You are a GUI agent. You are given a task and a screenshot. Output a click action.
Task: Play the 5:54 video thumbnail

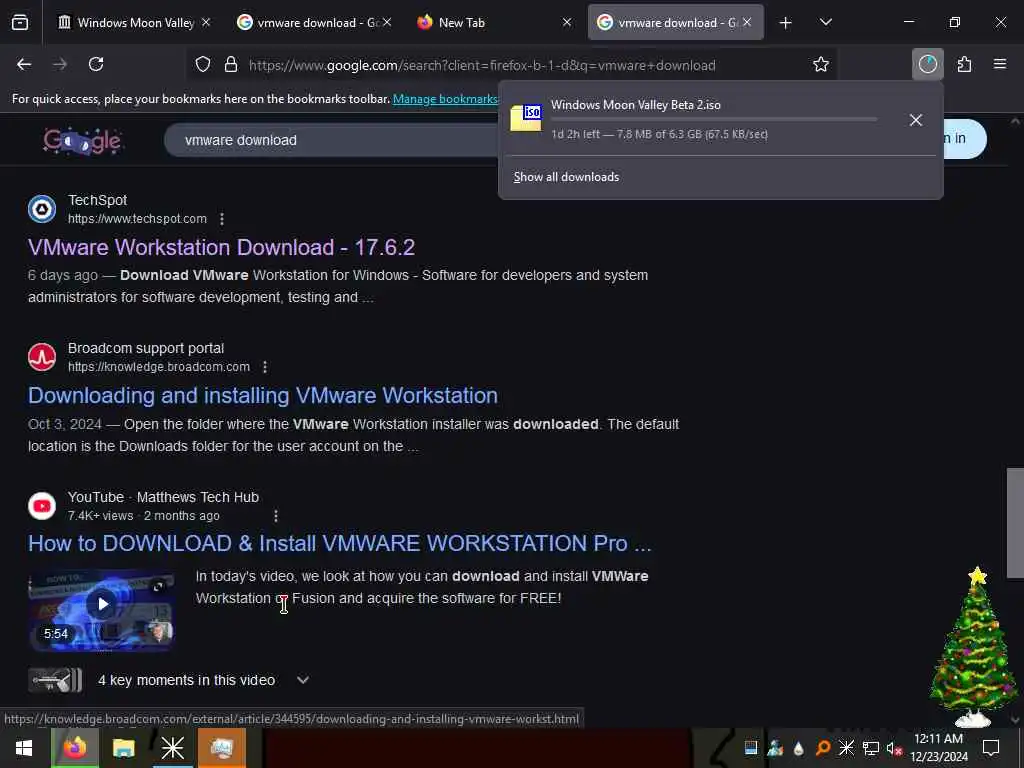[101, 610]
